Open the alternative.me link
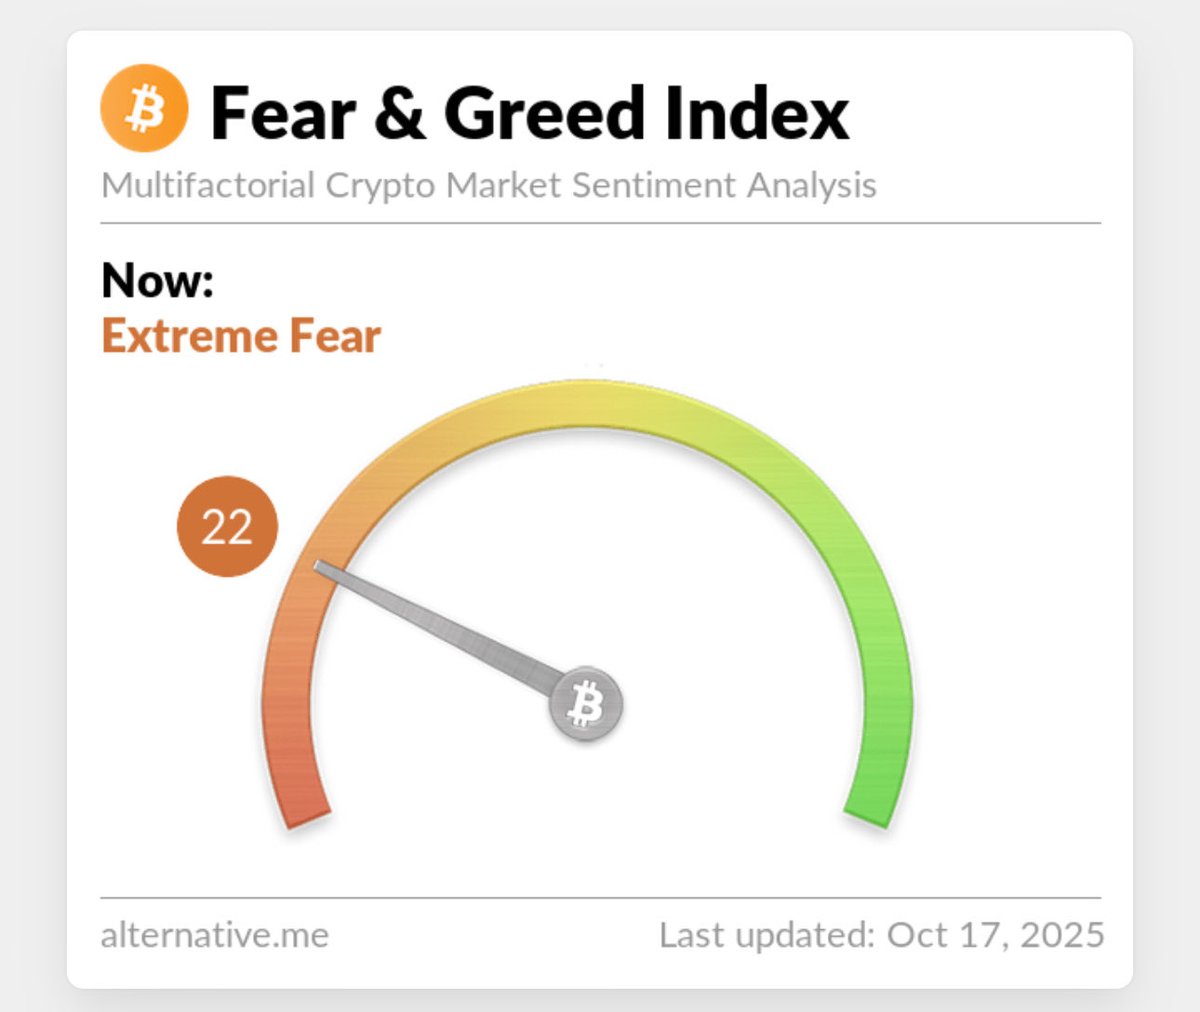 click(x=215, y=935)
